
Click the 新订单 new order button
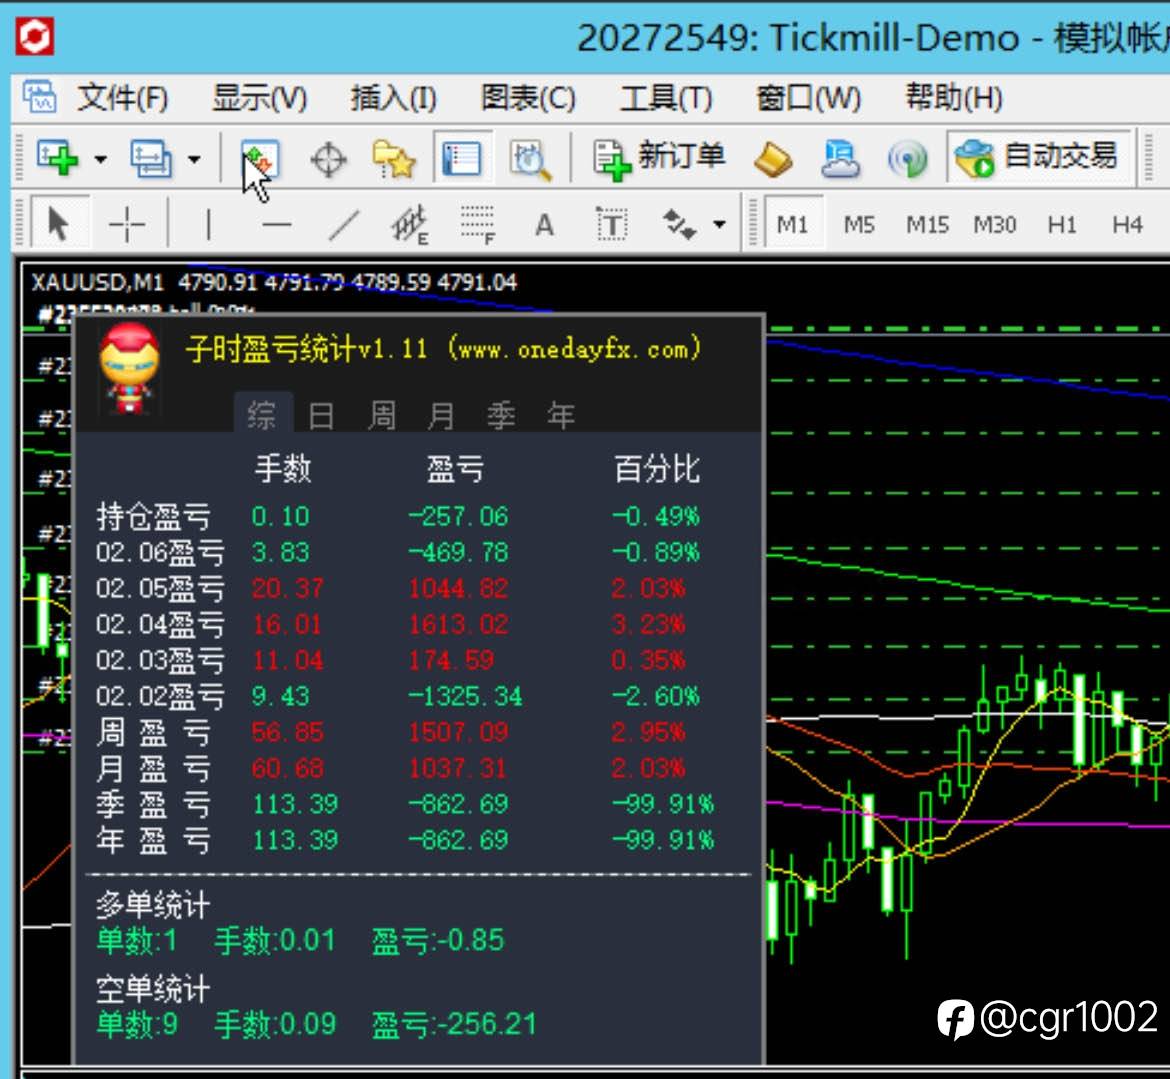(658, 158)
